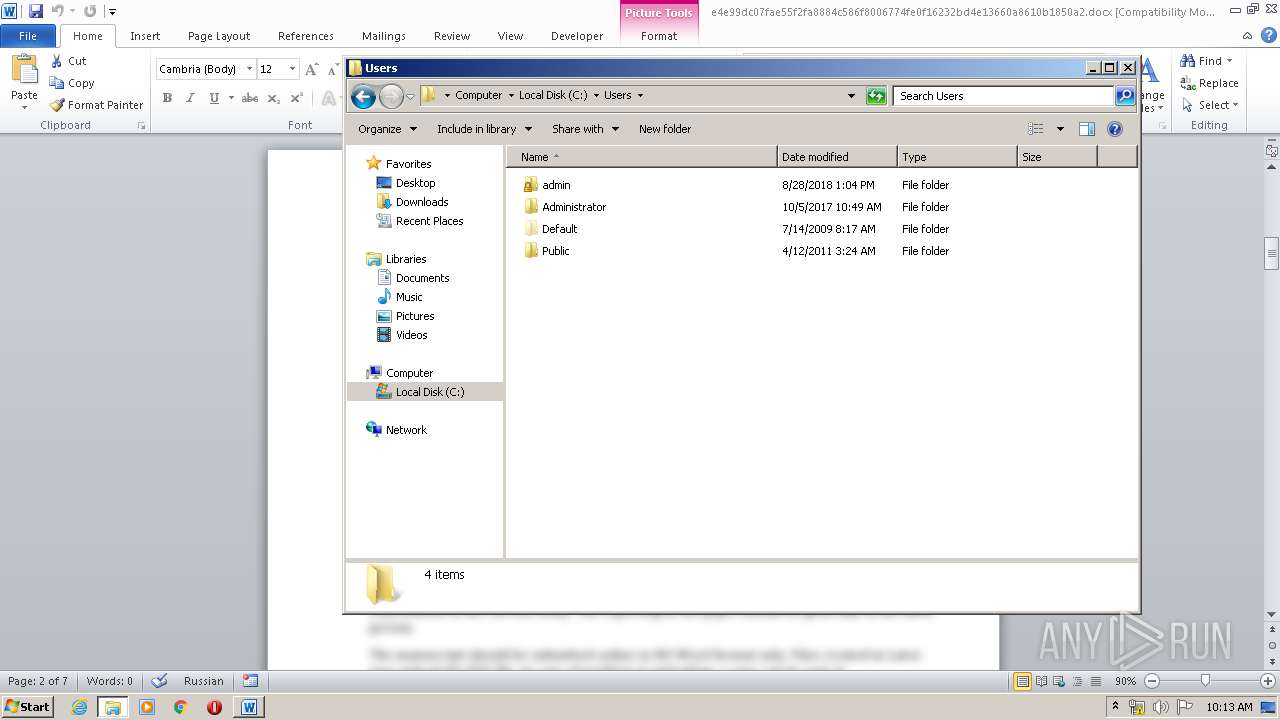Viewport: 1280px width, 720px height.
Task: Toggle Bold formatting in Word
Action: 167,98
